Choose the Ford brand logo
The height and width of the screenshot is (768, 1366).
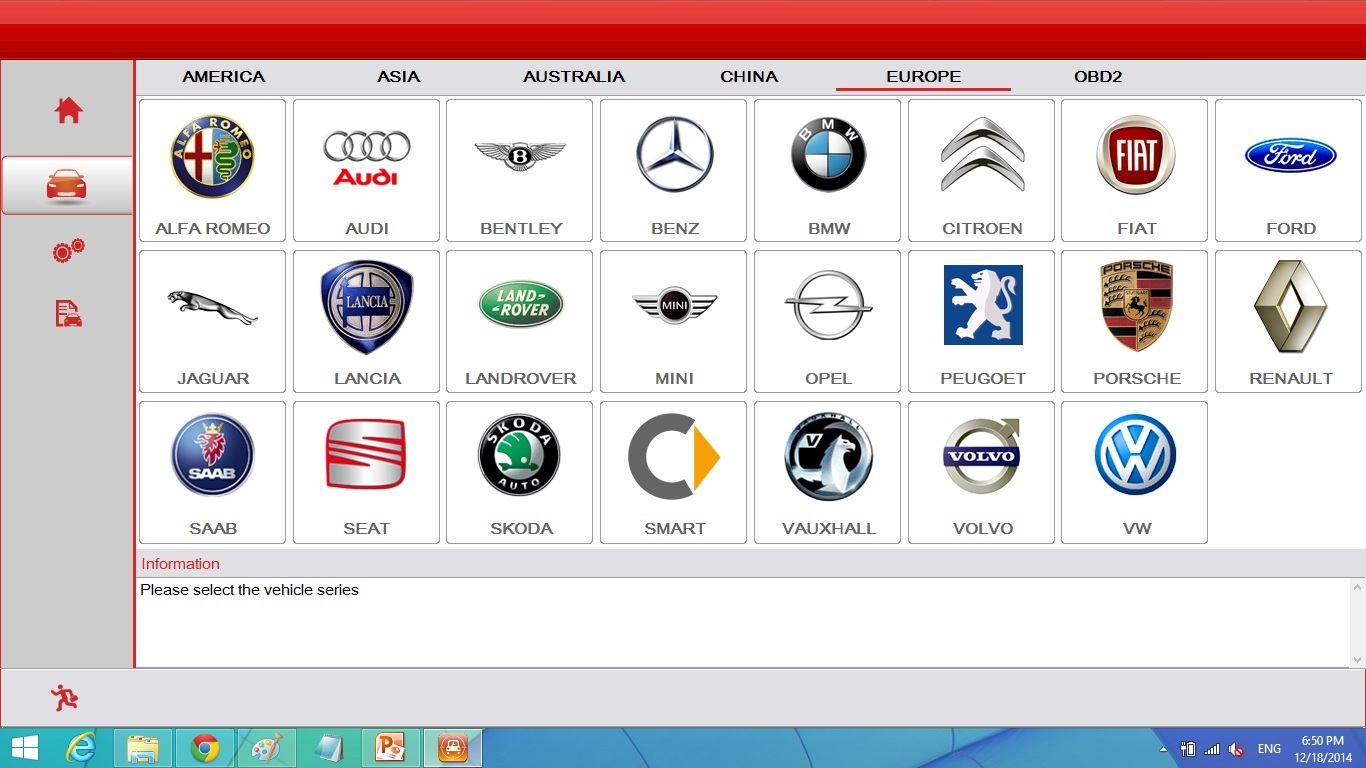pos(1290,155)
